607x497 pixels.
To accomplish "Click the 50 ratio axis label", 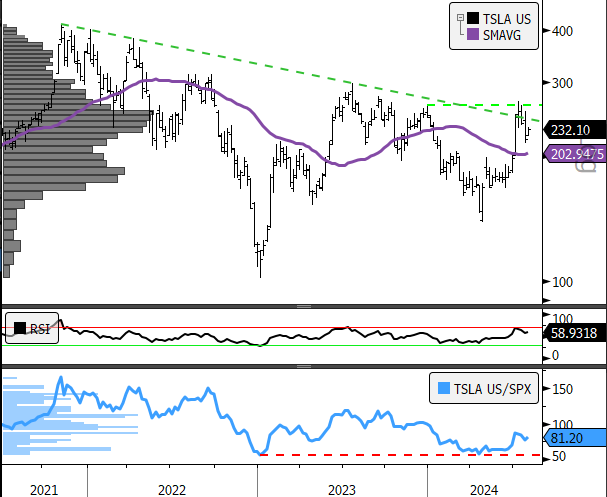I will coord(559,456).
